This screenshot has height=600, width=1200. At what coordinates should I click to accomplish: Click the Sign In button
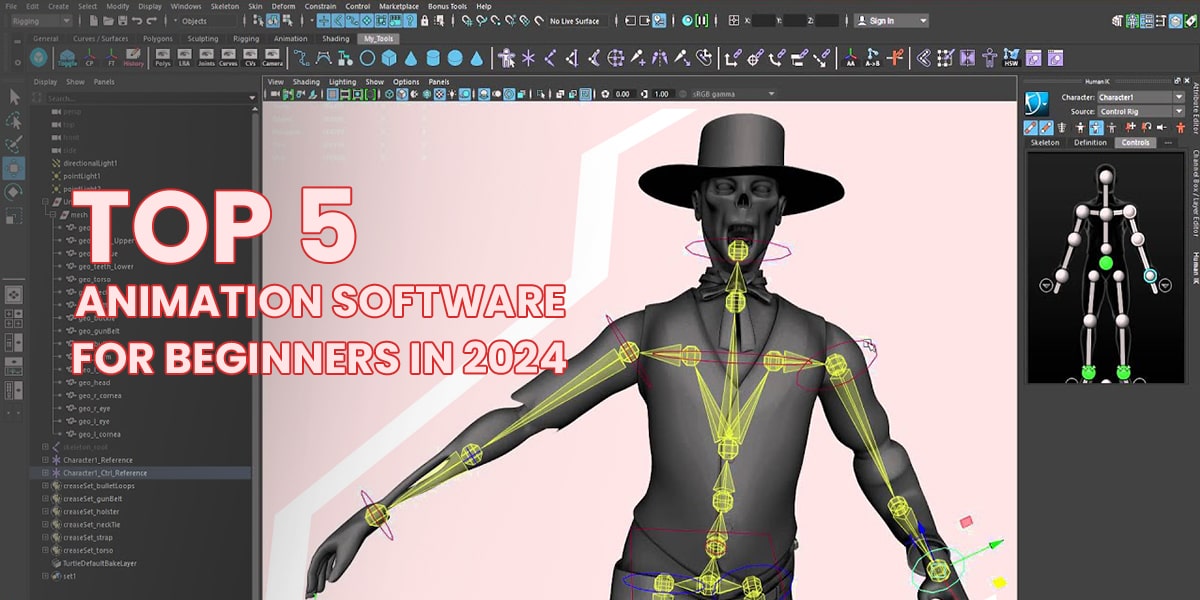pos(880,18)
